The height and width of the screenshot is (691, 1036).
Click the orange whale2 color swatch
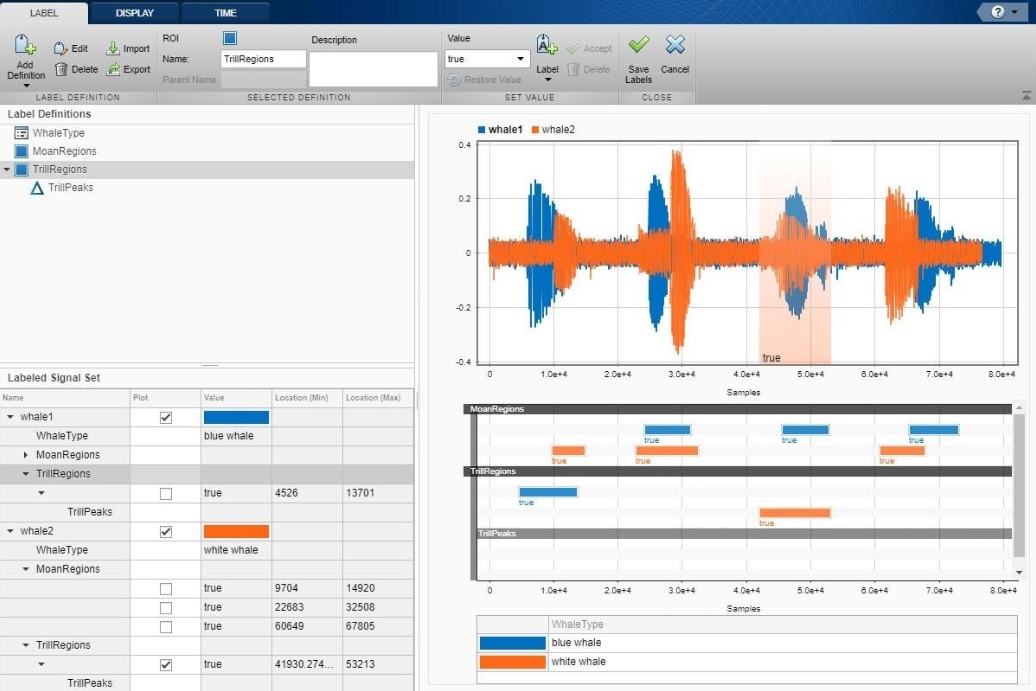click(x=236, y=531)
